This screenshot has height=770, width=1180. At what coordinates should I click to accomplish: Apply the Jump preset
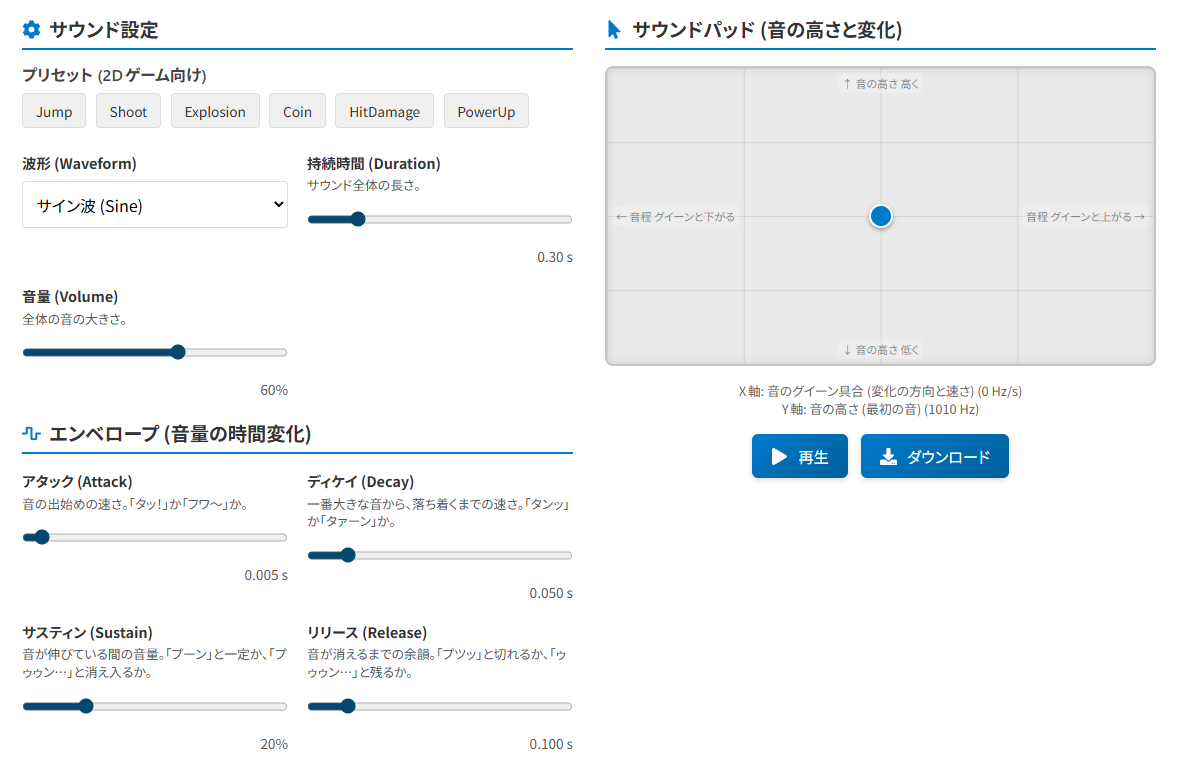[54, 112]
